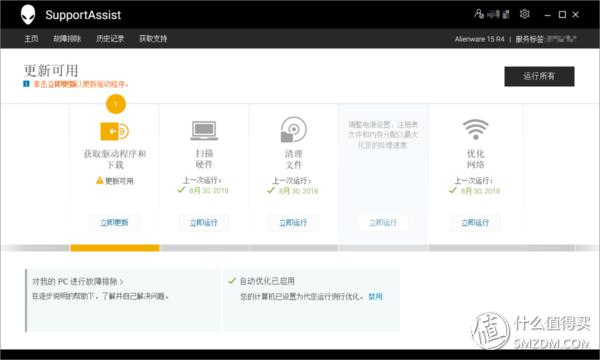The width and height of the screenshot is (600, 360).
Task: Click 立即运行 under 扫描硬件
Action: click(204, 223)
